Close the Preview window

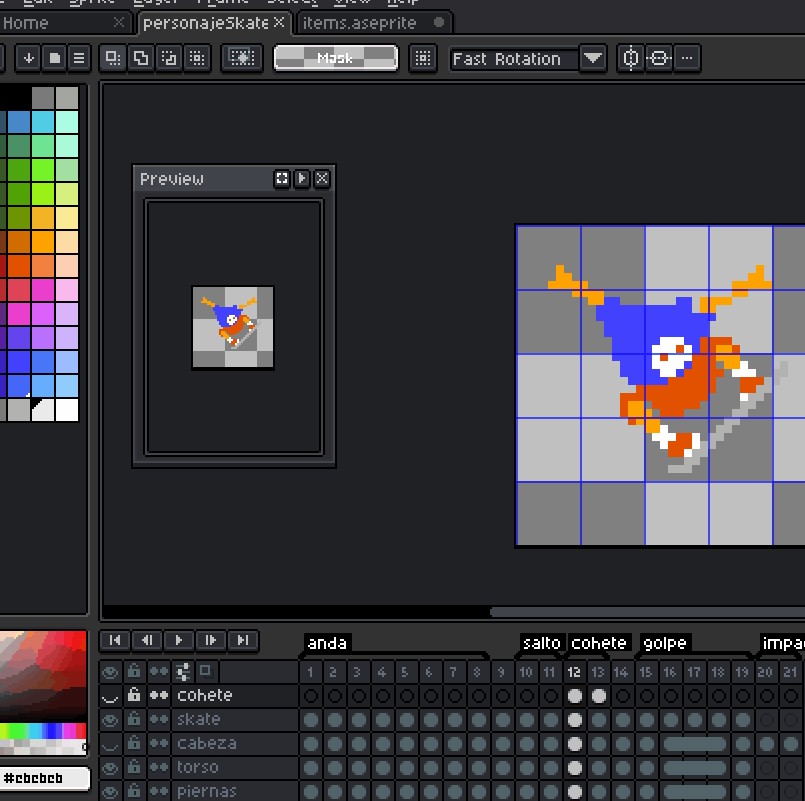pos(322,178)
